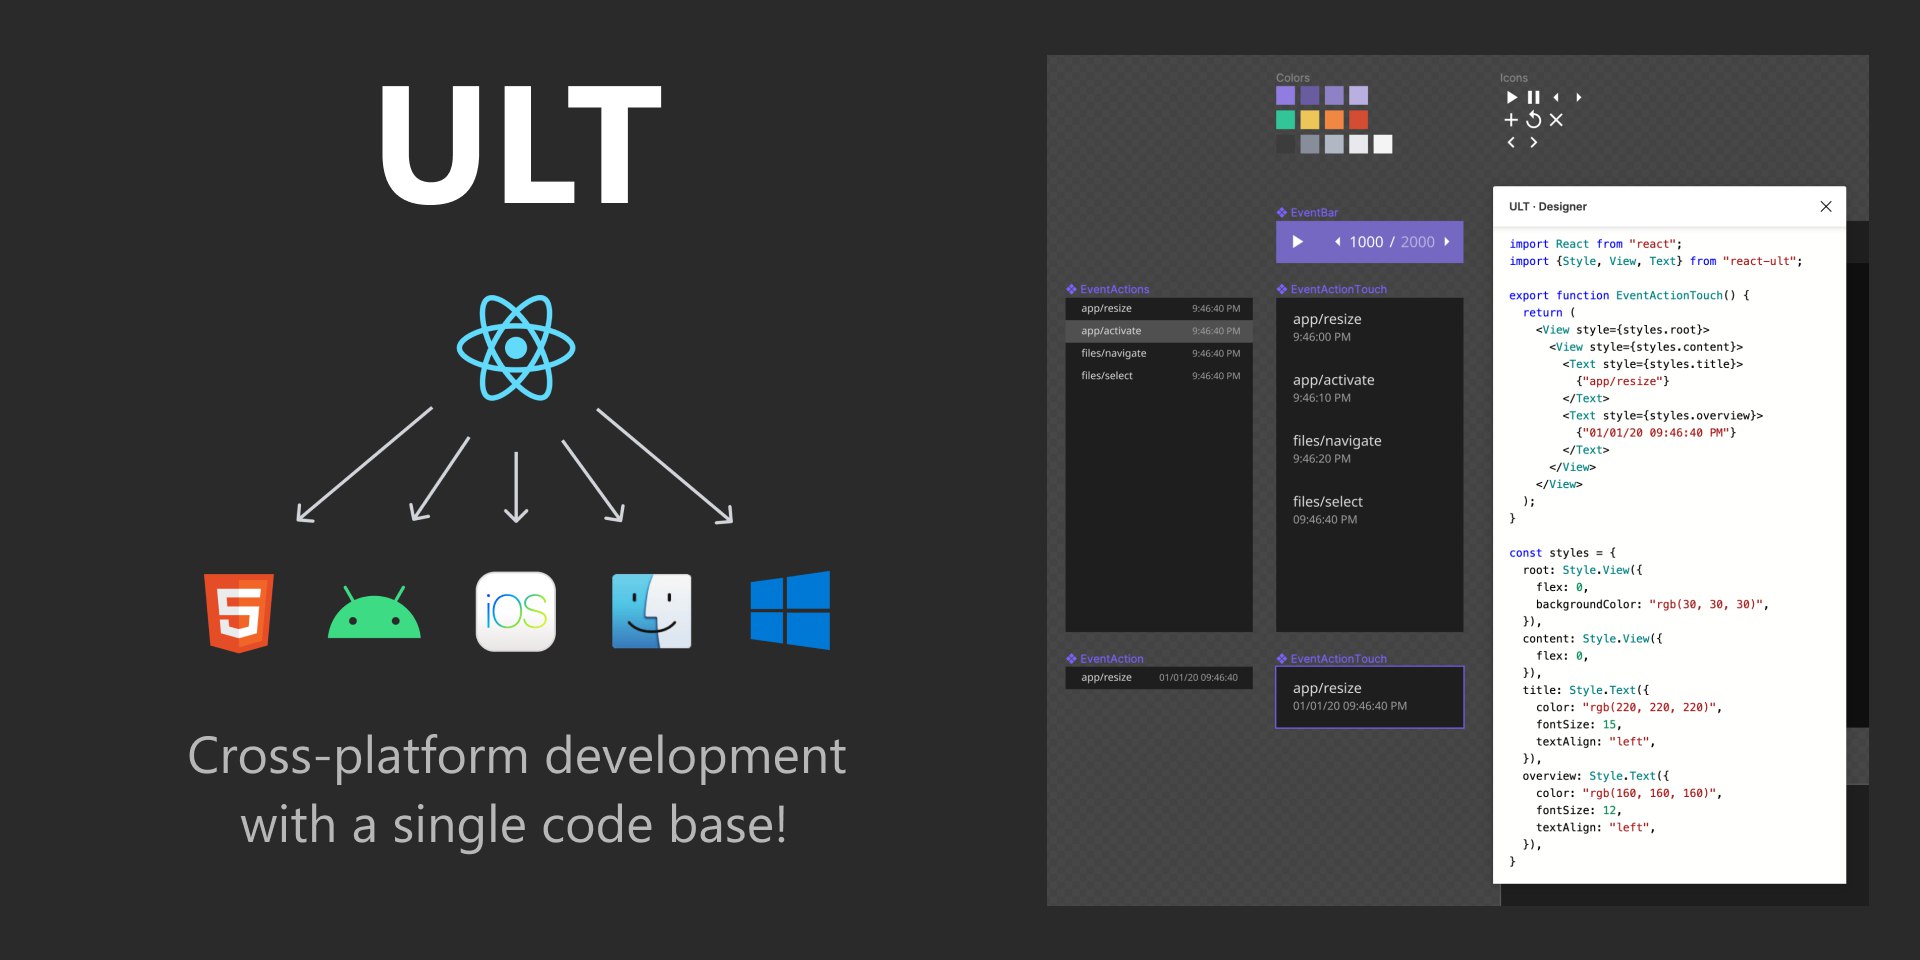The height and width of the screenshot is (960, 1920).
Task: Click the 'Colors' section label
Action: pyautogui.click(x=1293, y=78)
